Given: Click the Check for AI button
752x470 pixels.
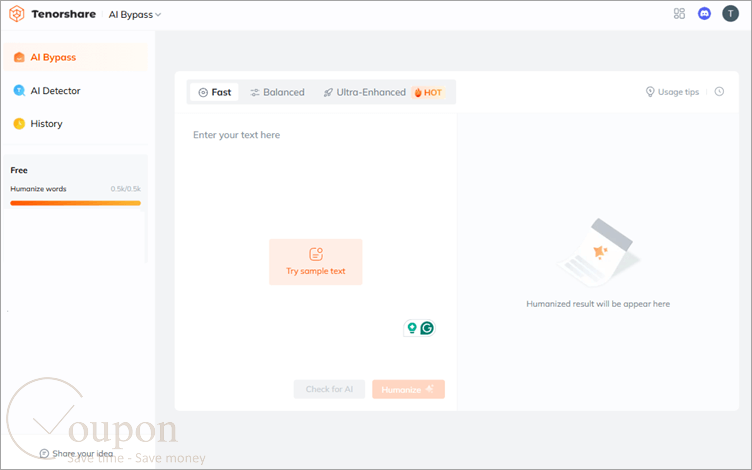Looking at the screenshot, I should pos(329,389).
